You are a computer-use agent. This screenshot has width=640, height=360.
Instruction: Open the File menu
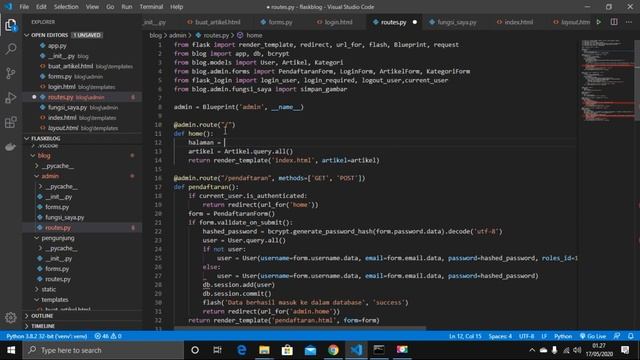point(24,7)
